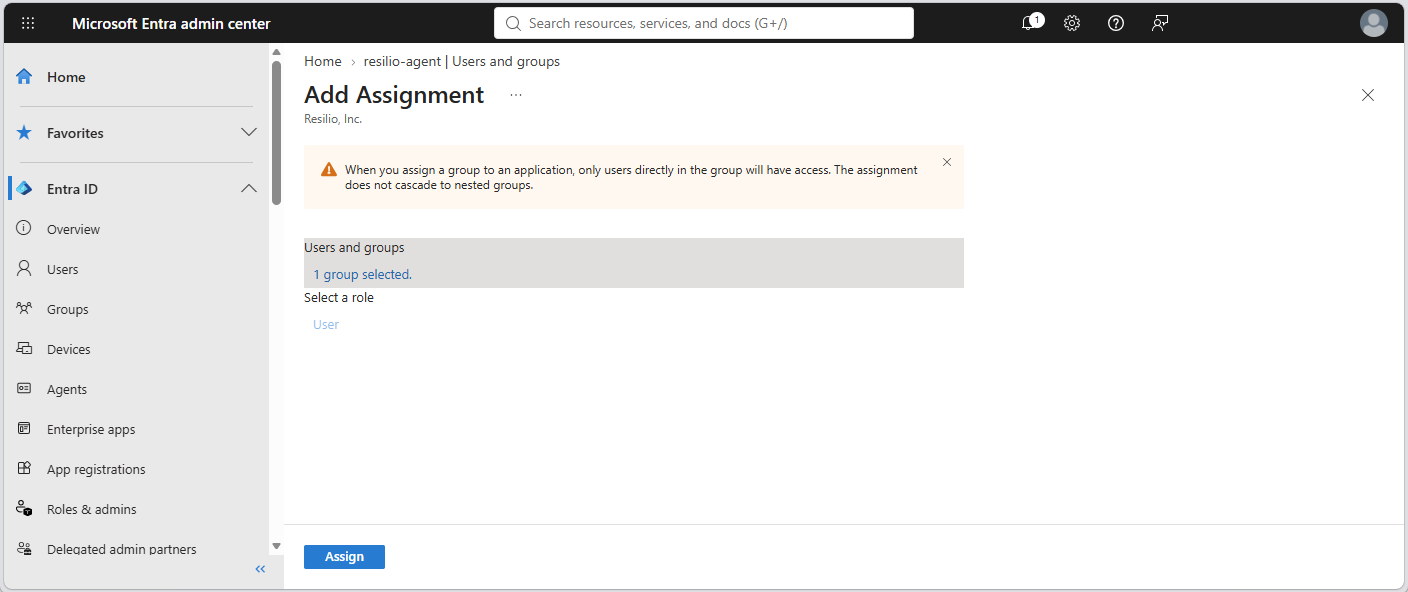Go to the Home breadcrumb link
Viewport: 1408px width, 592px height.
[x=323, y=61]
